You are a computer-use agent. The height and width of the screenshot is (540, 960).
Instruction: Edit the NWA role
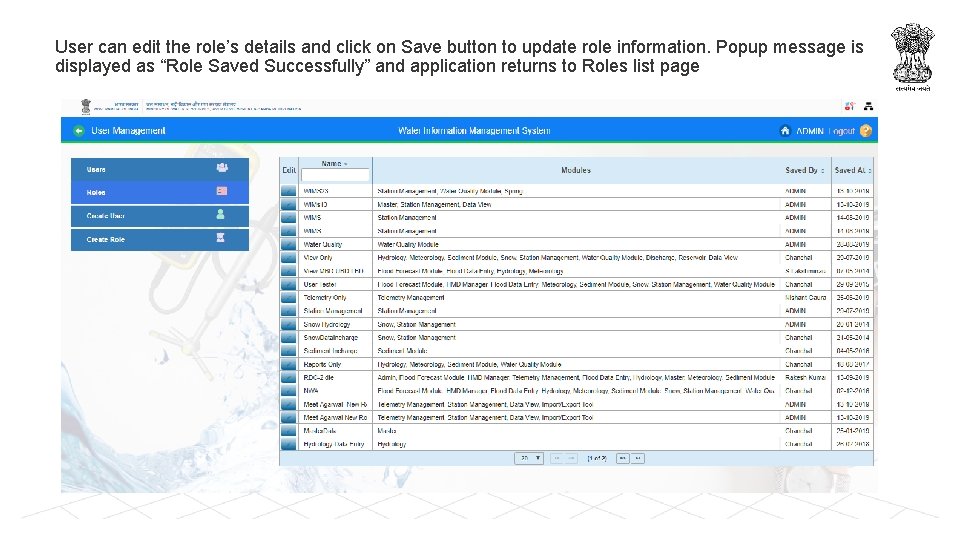pyautogui.click(x=288, y=391)
